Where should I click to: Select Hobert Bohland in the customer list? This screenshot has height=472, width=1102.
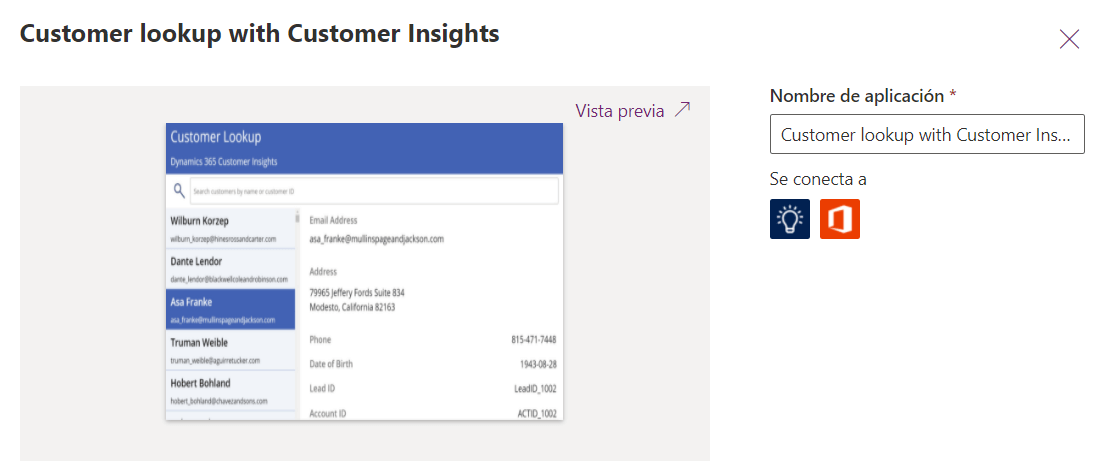pos(229,390)
